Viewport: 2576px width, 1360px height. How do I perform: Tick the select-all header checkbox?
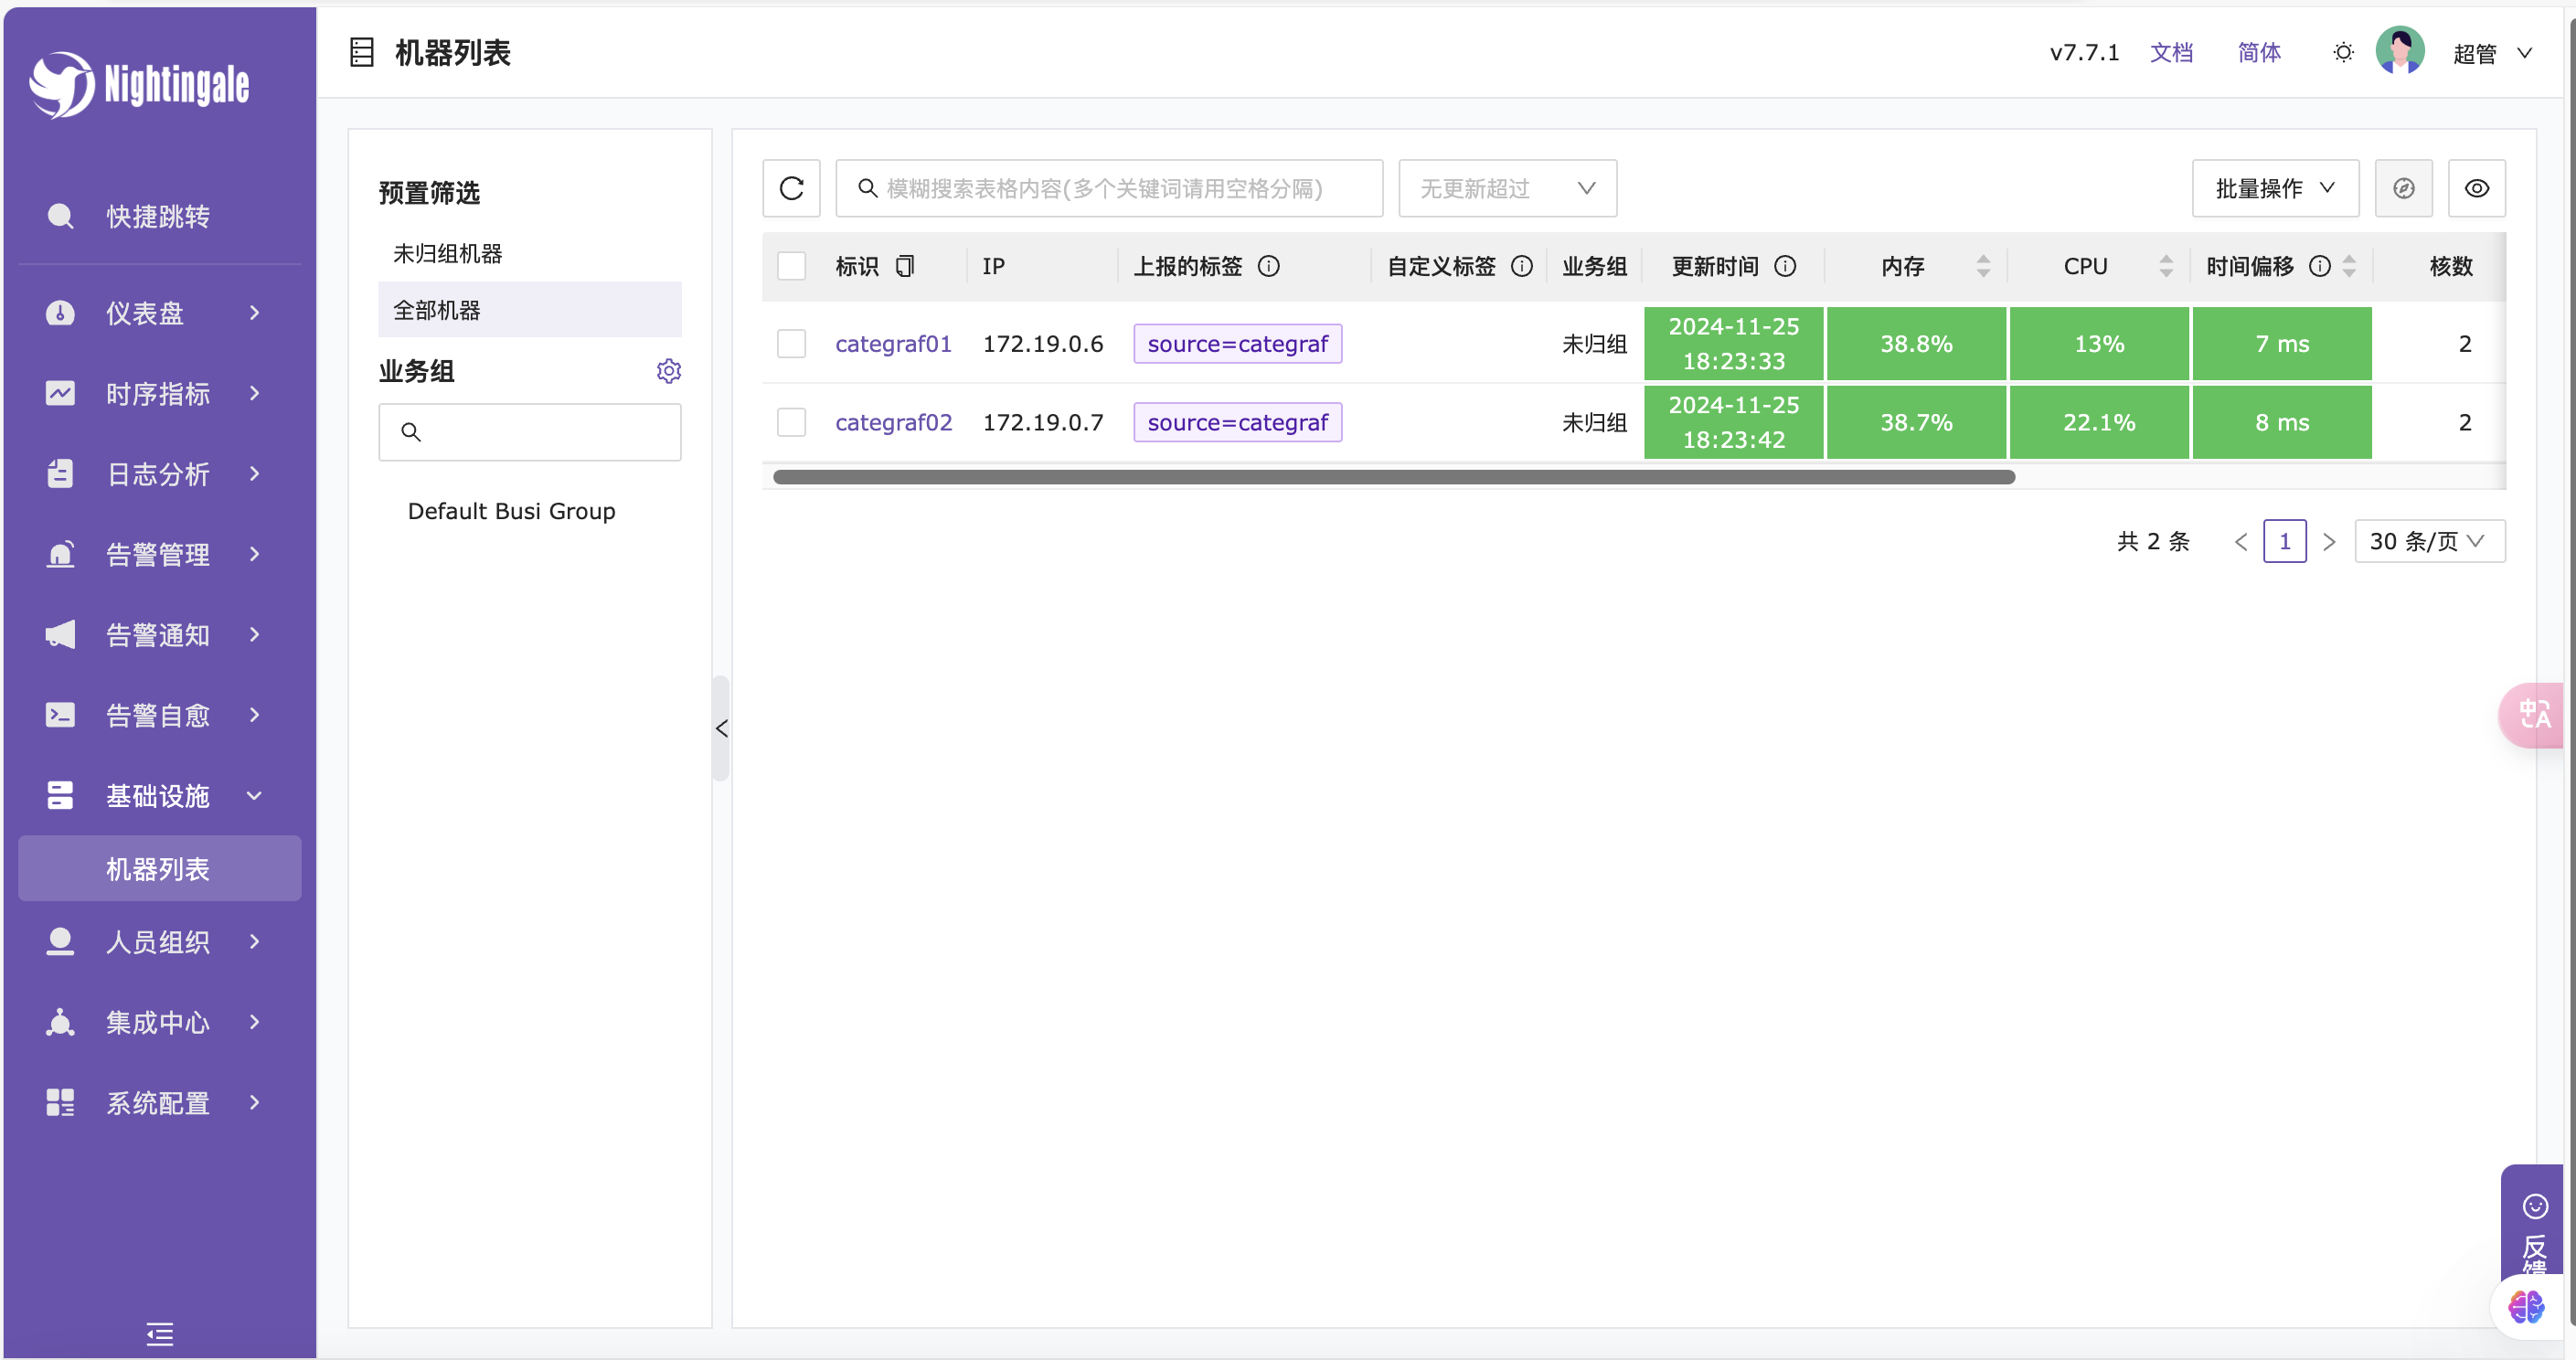point(791,266)
